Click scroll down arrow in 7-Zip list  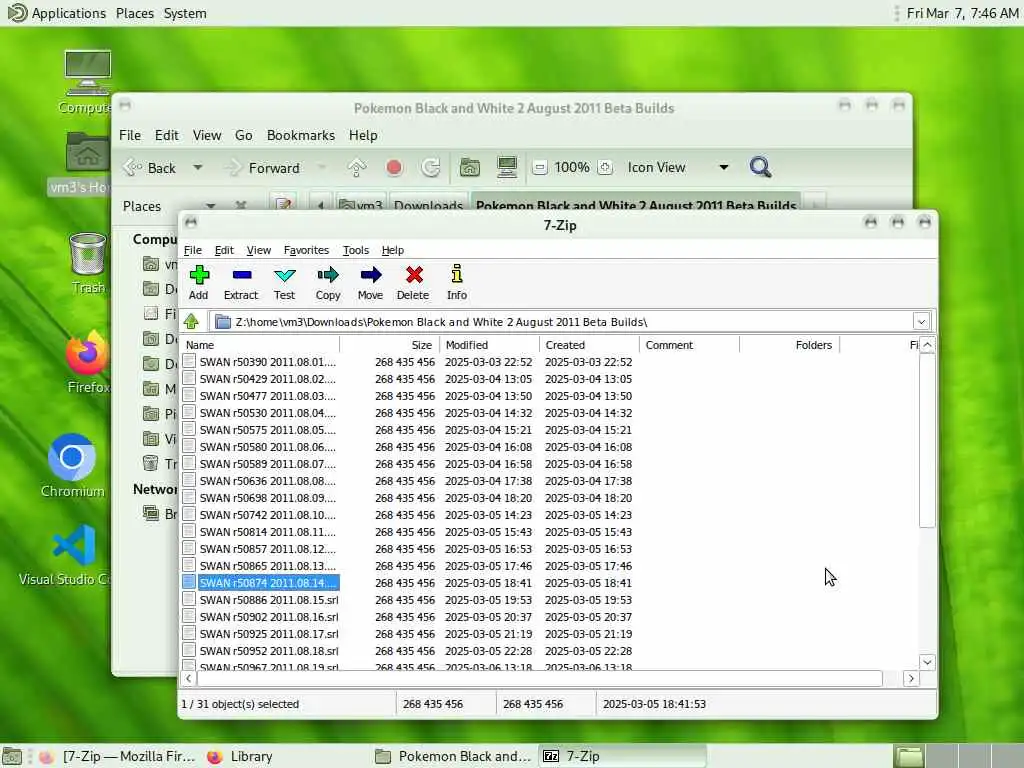[927, 662]
